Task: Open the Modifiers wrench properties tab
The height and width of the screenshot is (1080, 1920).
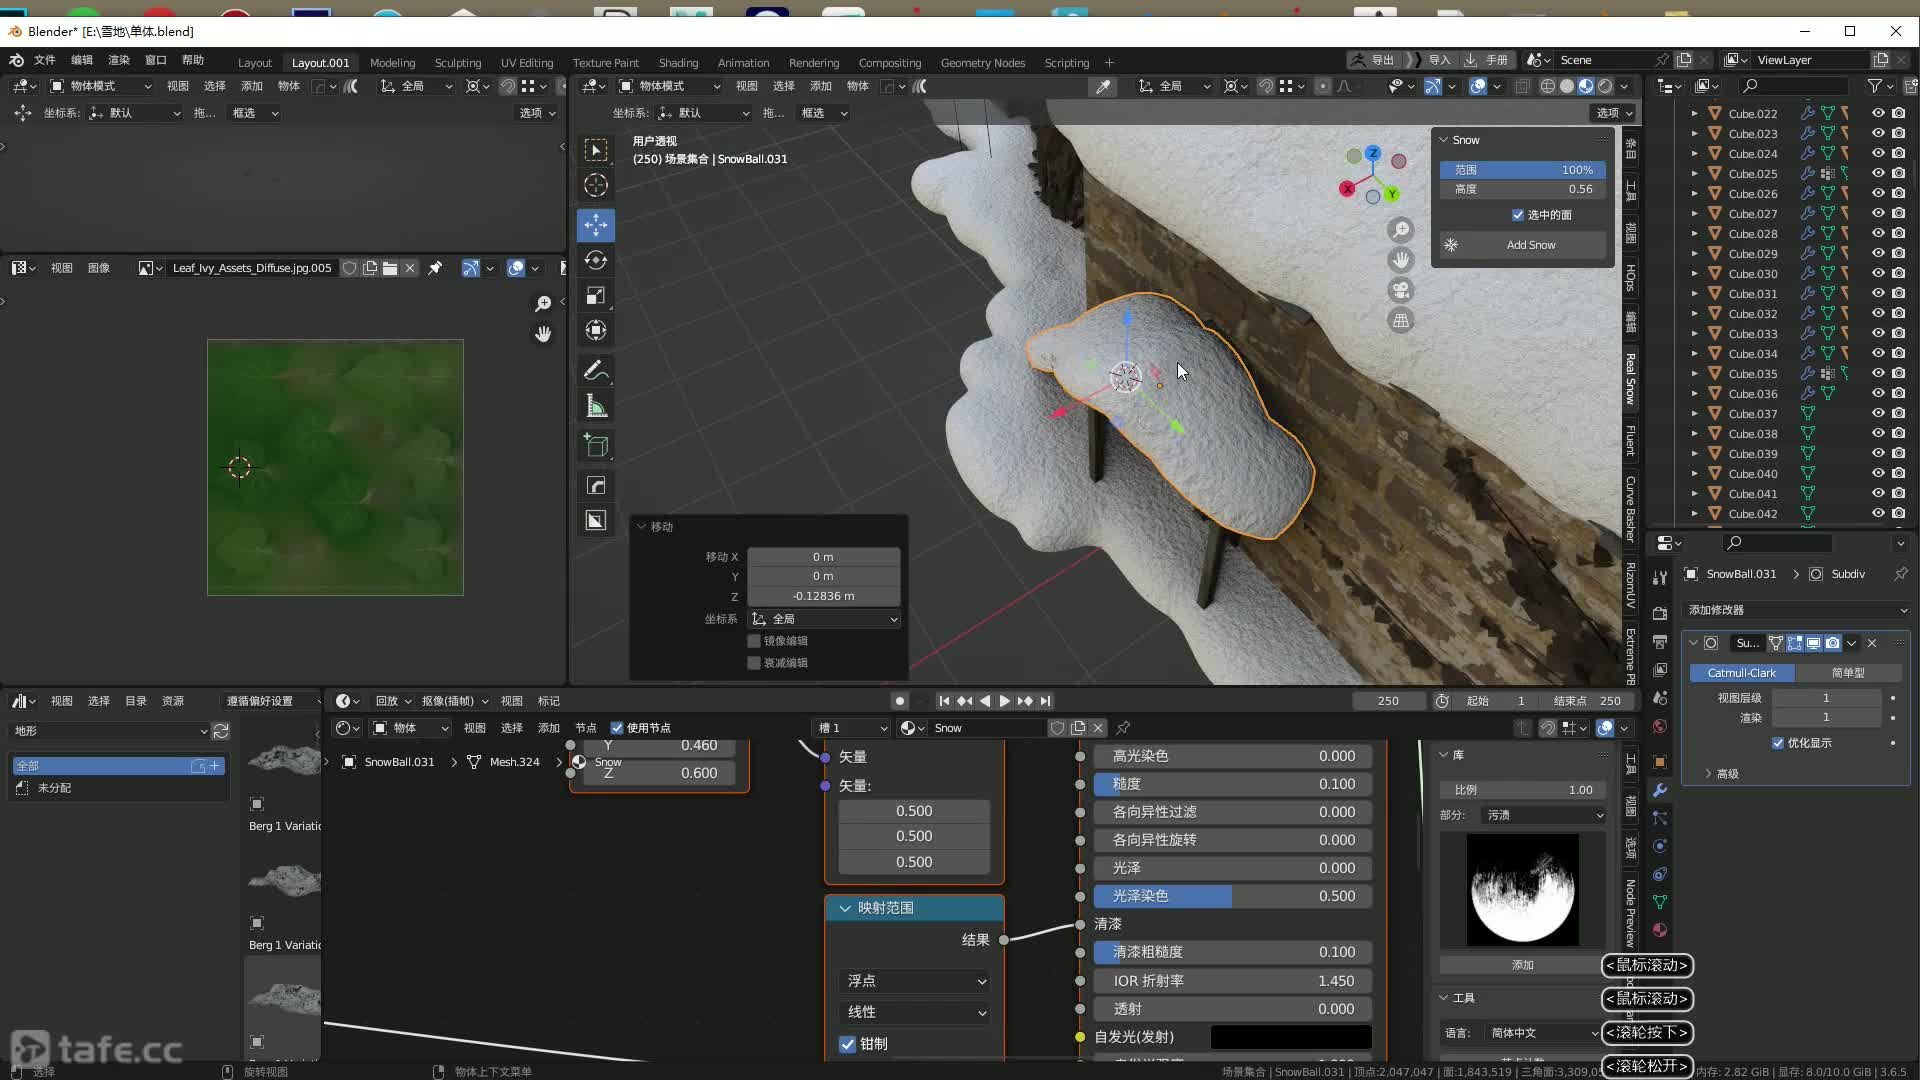Action: coord(1660,790)
